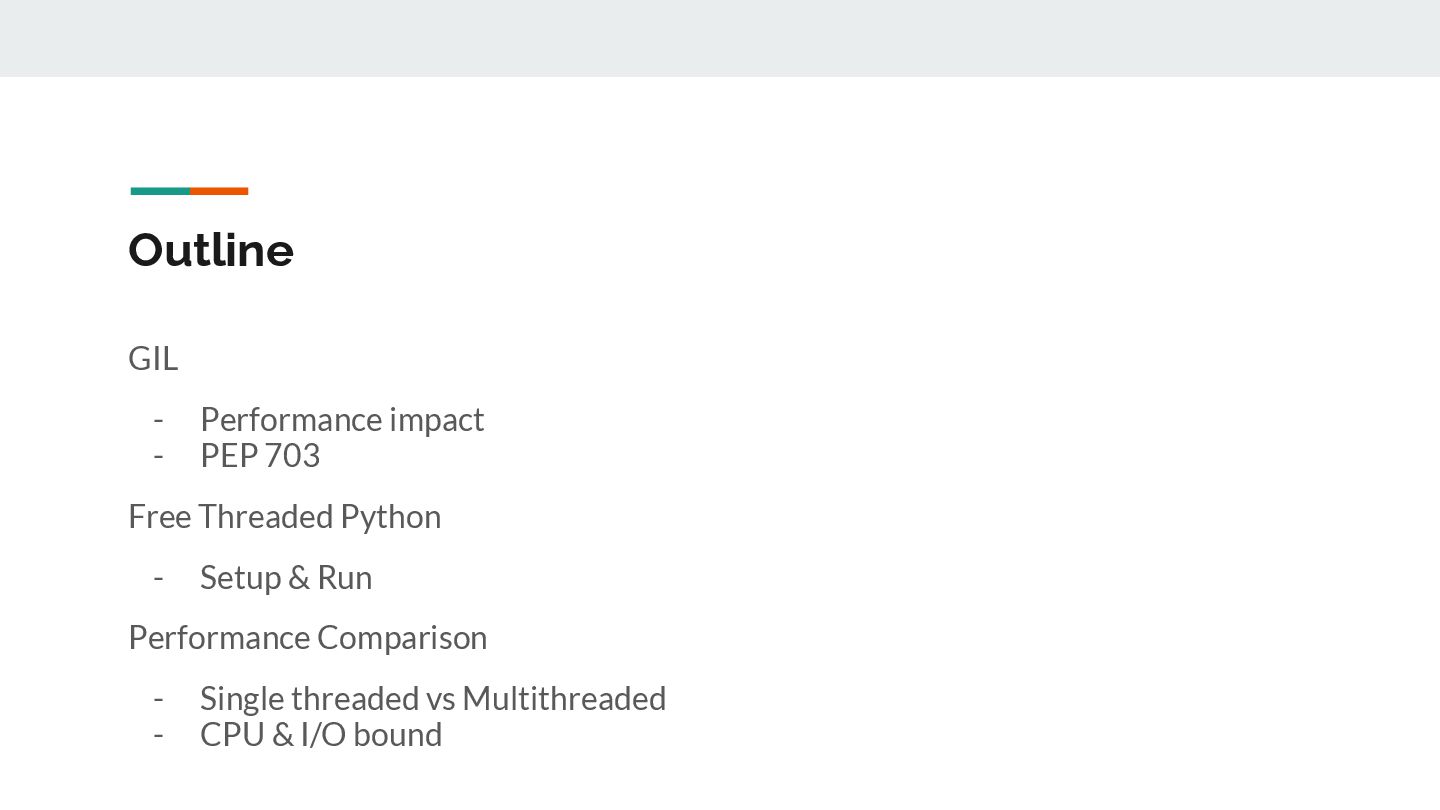Select the "Setup & Run" bullet text
Viewport: 1440px width, 810px height.
[x=286, y=577]
